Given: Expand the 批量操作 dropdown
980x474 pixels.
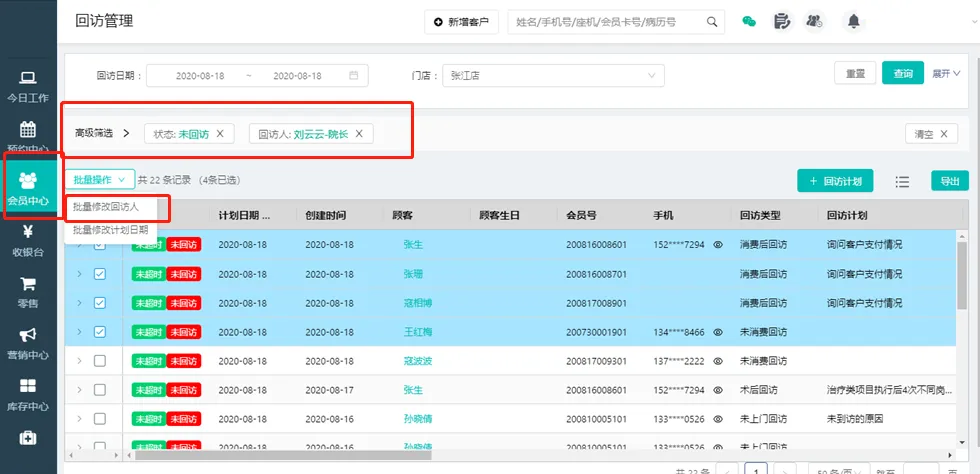Looking at the screenshot, I should 100,180.
